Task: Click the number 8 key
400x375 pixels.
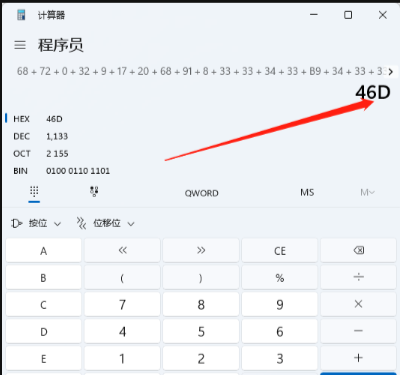Action: point(201,304)
